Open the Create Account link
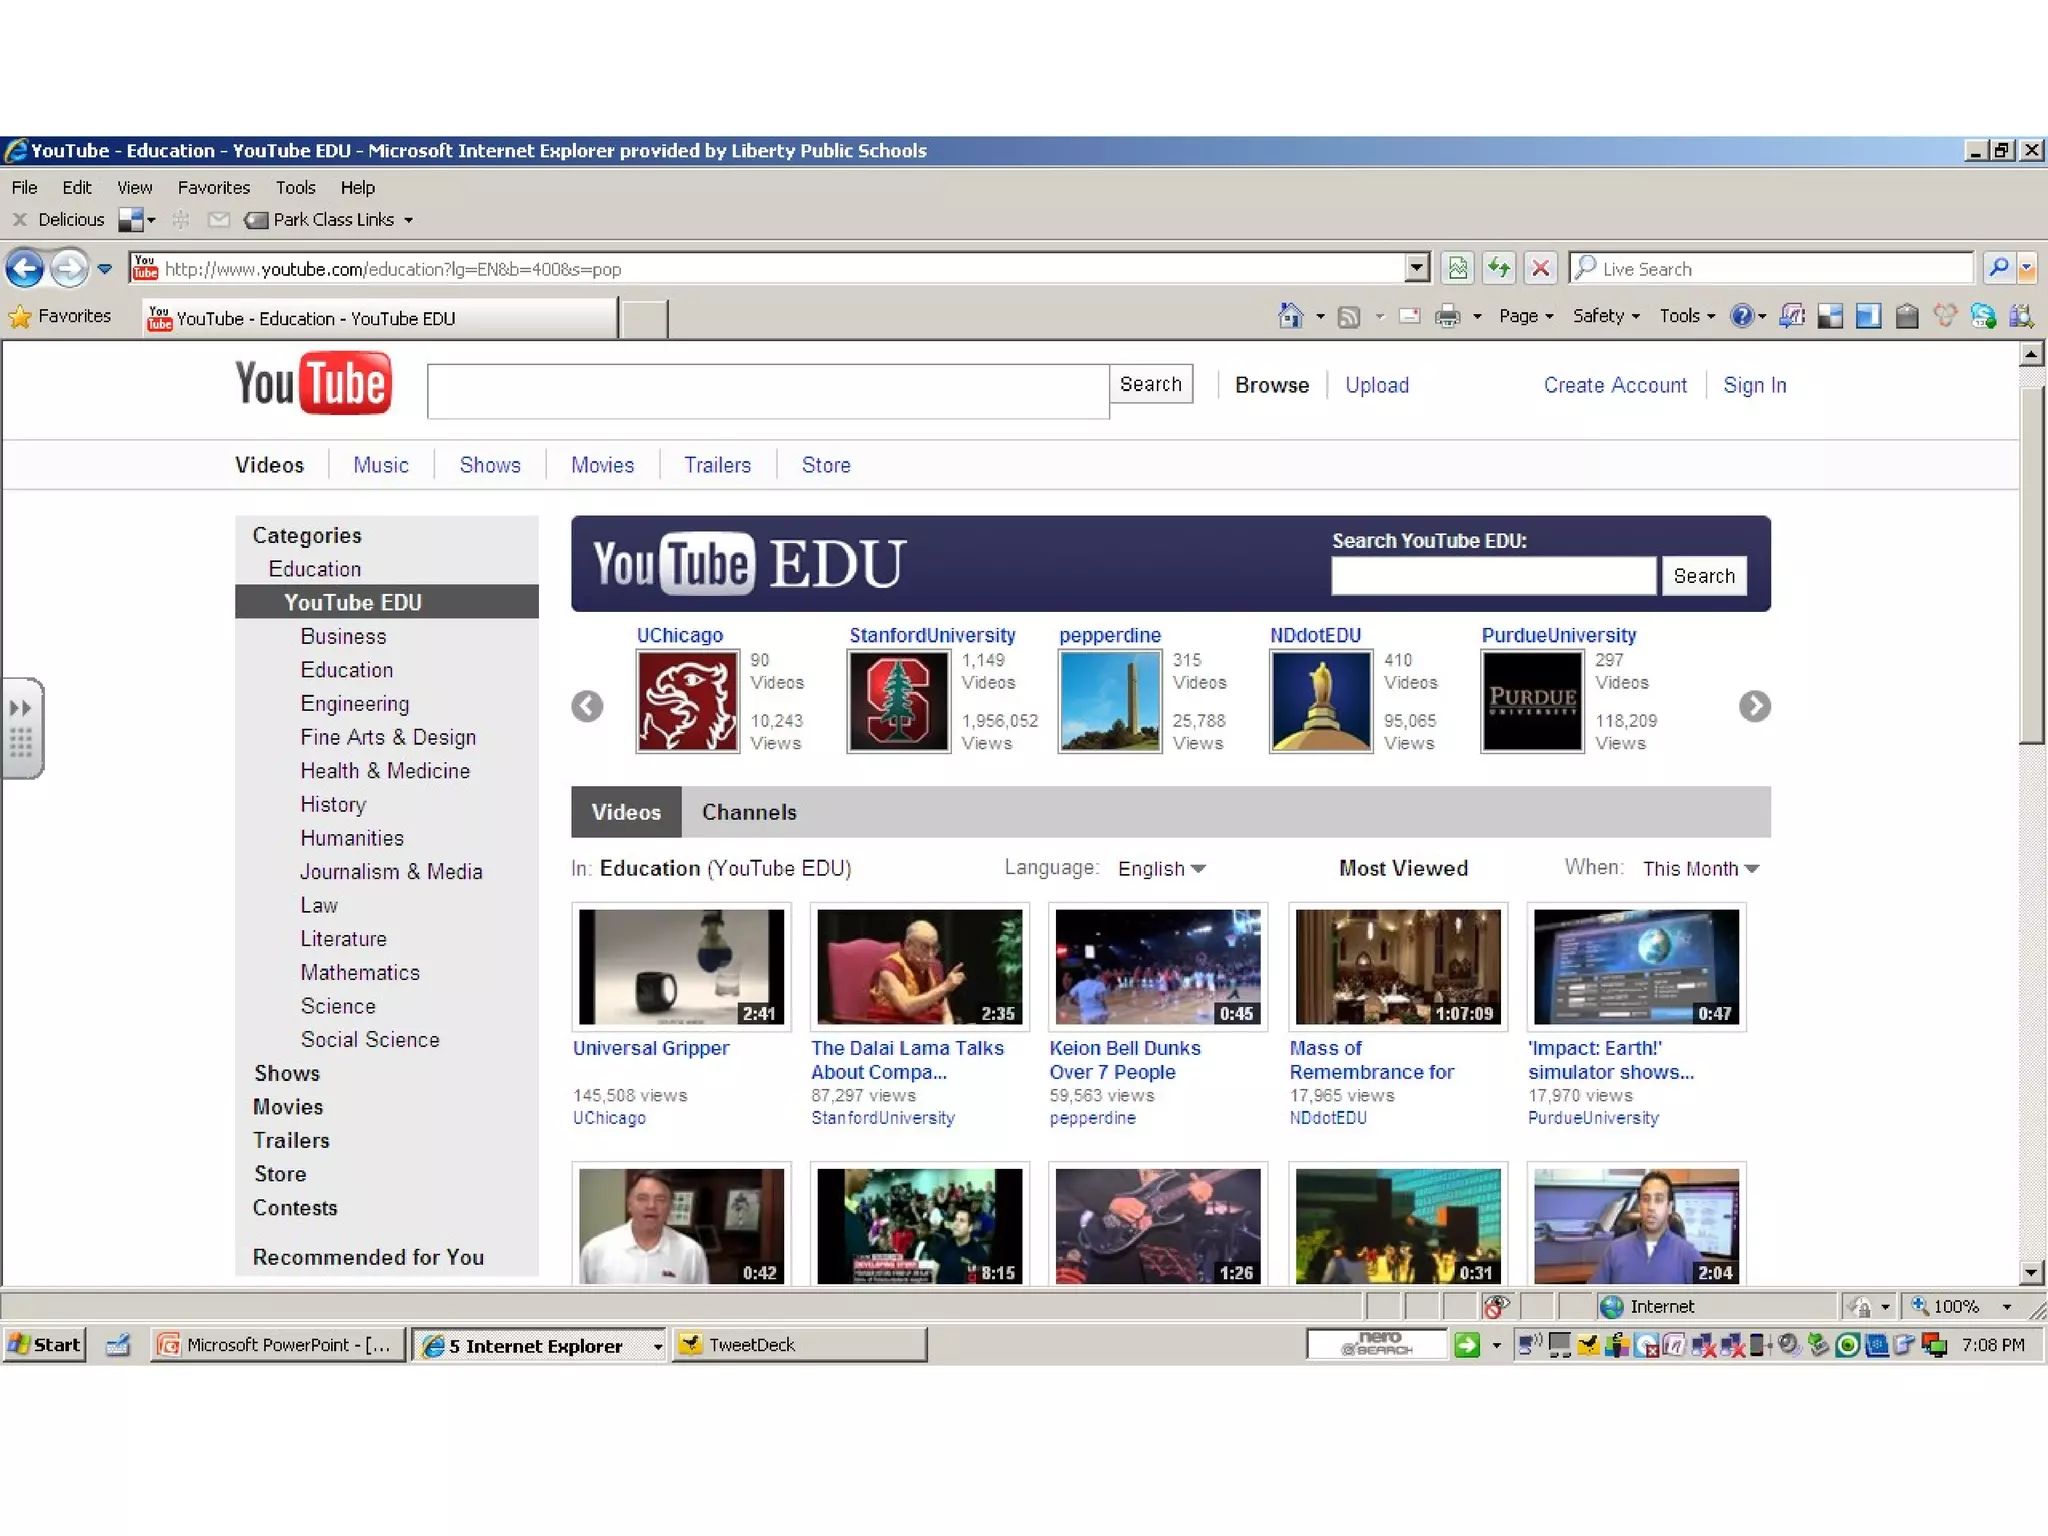Screen dimensions: 2048x1536 1614,385
